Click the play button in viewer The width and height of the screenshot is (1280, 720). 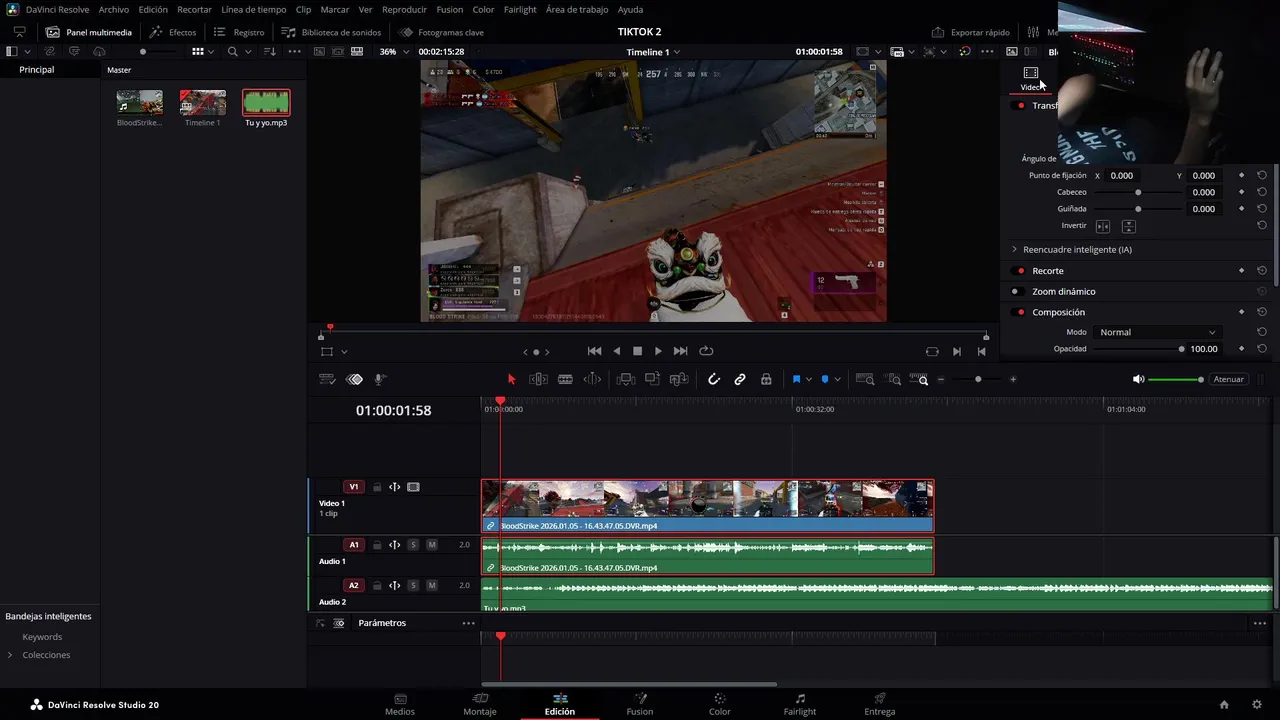click(658, 351)
